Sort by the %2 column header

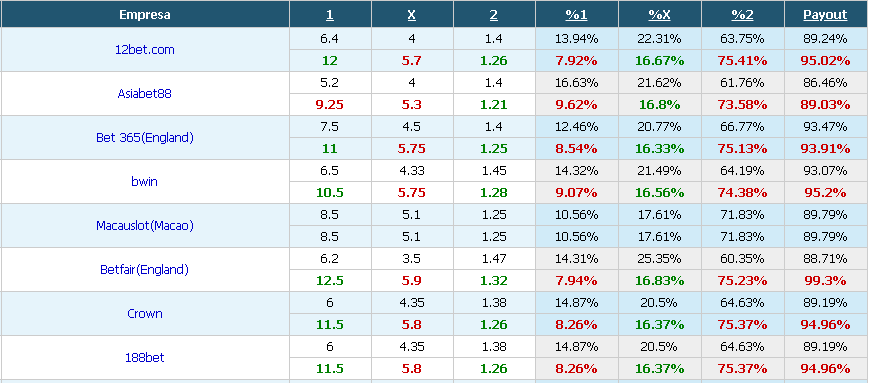pos(742,15)
